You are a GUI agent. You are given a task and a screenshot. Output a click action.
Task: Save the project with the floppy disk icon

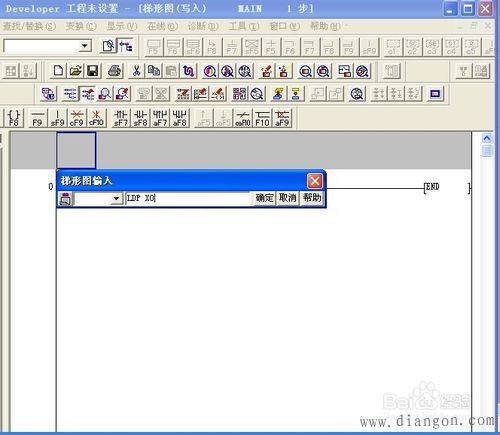pyautogui.click(x=93, y=71)
